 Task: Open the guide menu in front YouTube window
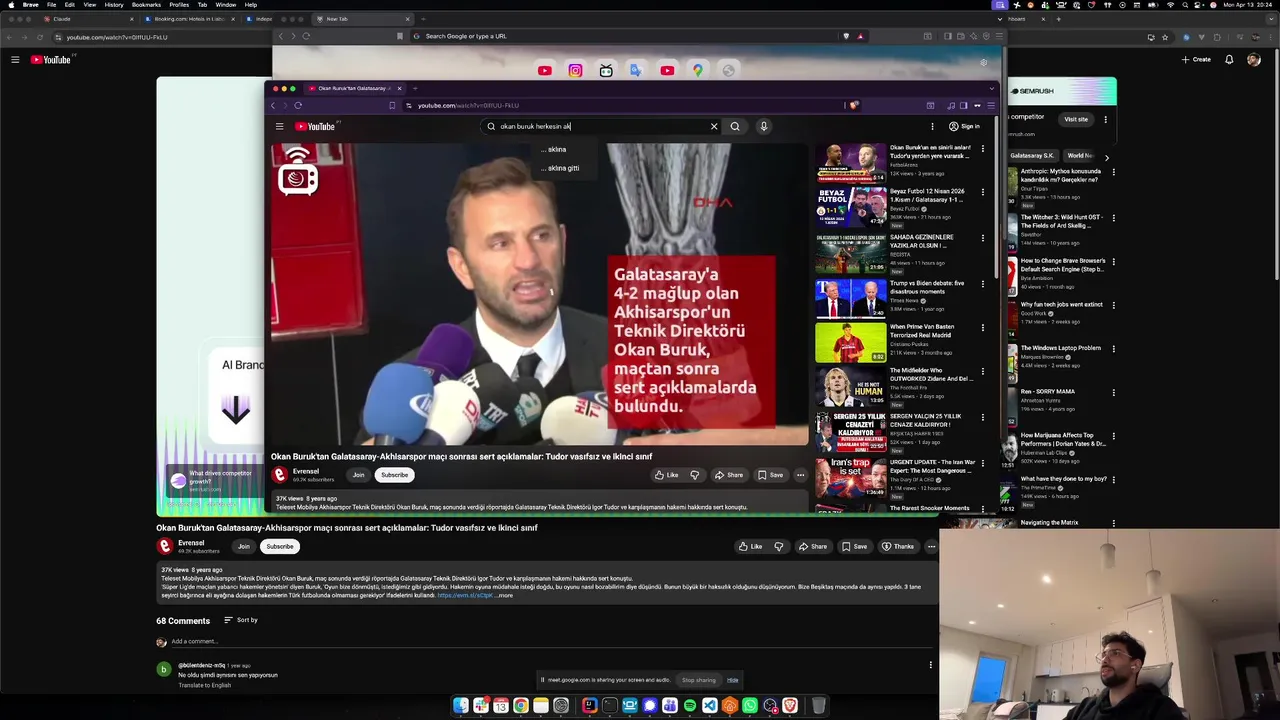(x=279, y=126)
